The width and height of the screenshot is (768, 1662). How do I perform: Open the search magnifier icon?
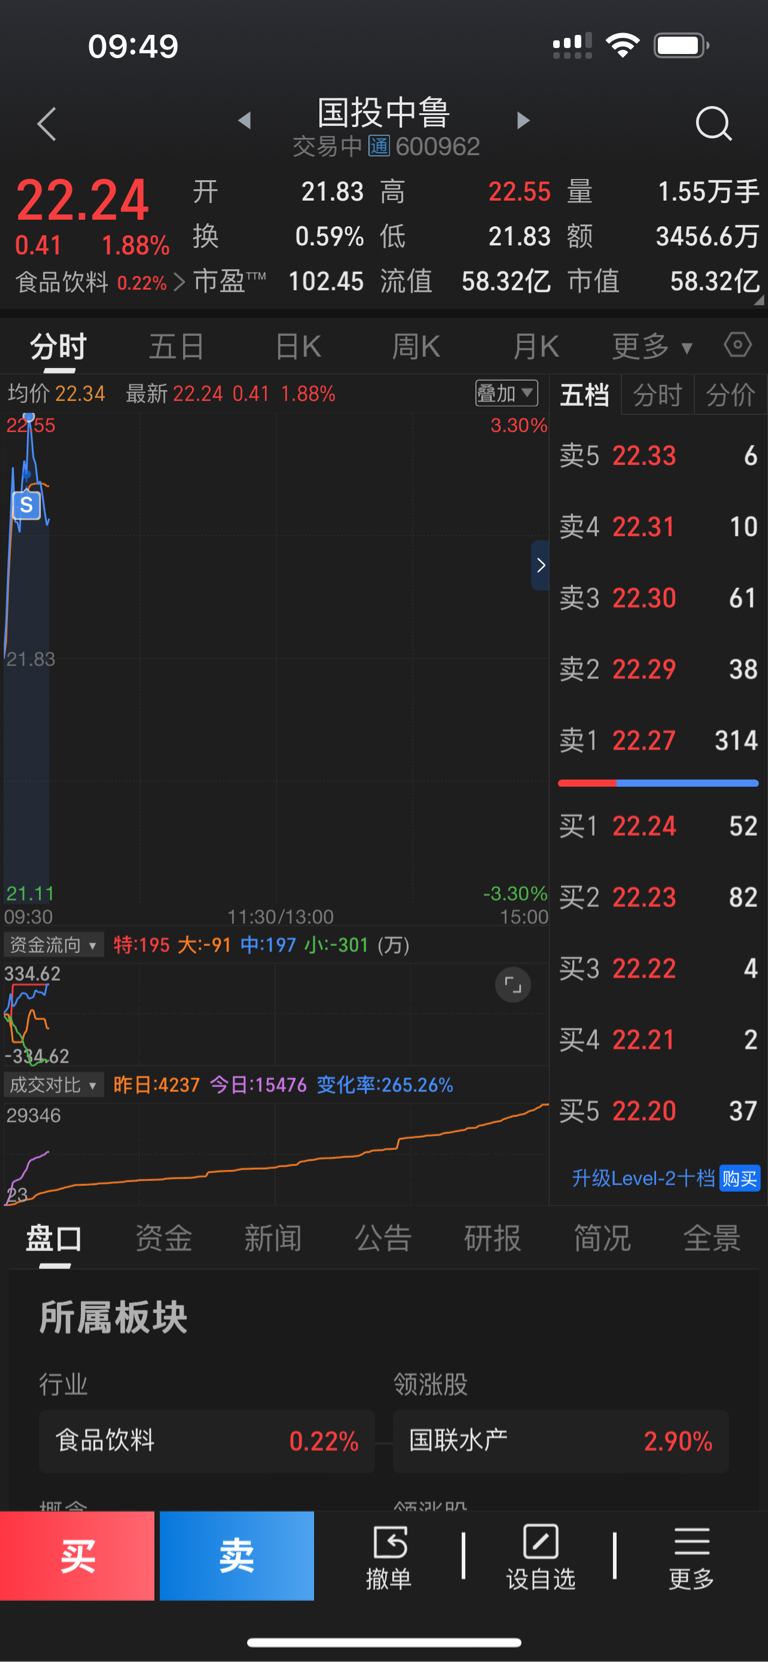click(714, 124)
